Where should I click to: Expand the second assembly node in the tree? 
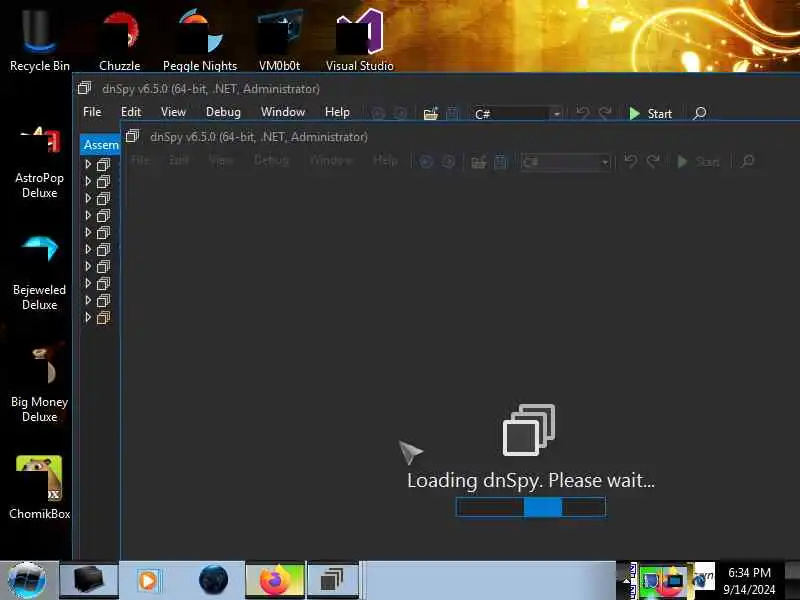88,181
